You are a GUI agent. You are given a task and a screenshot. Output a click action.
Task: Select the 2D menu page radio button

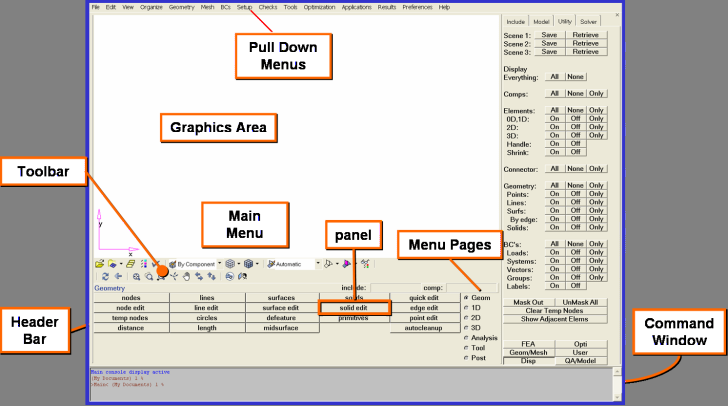466,317
